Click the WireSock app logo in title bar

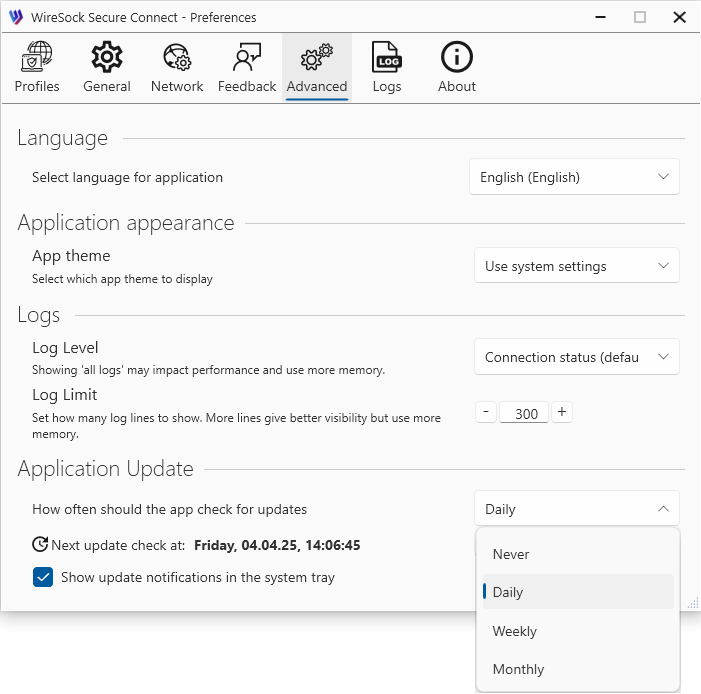click(16, 17)
